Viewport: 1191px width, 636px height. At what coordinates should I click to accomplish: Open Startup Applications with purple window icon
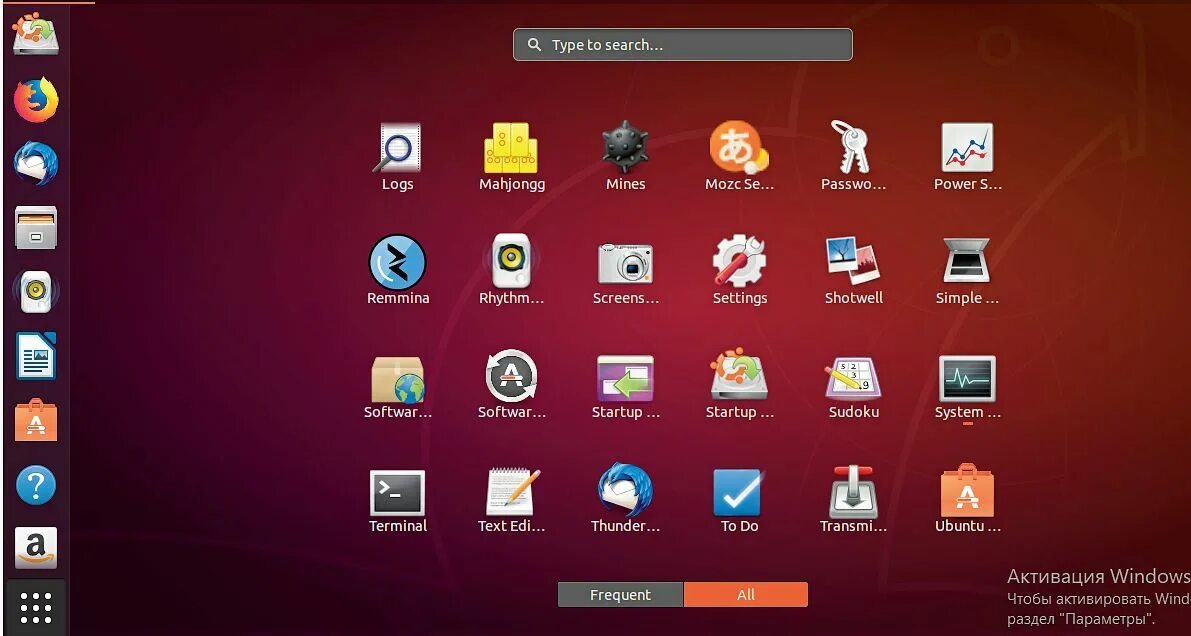point(625,387)
